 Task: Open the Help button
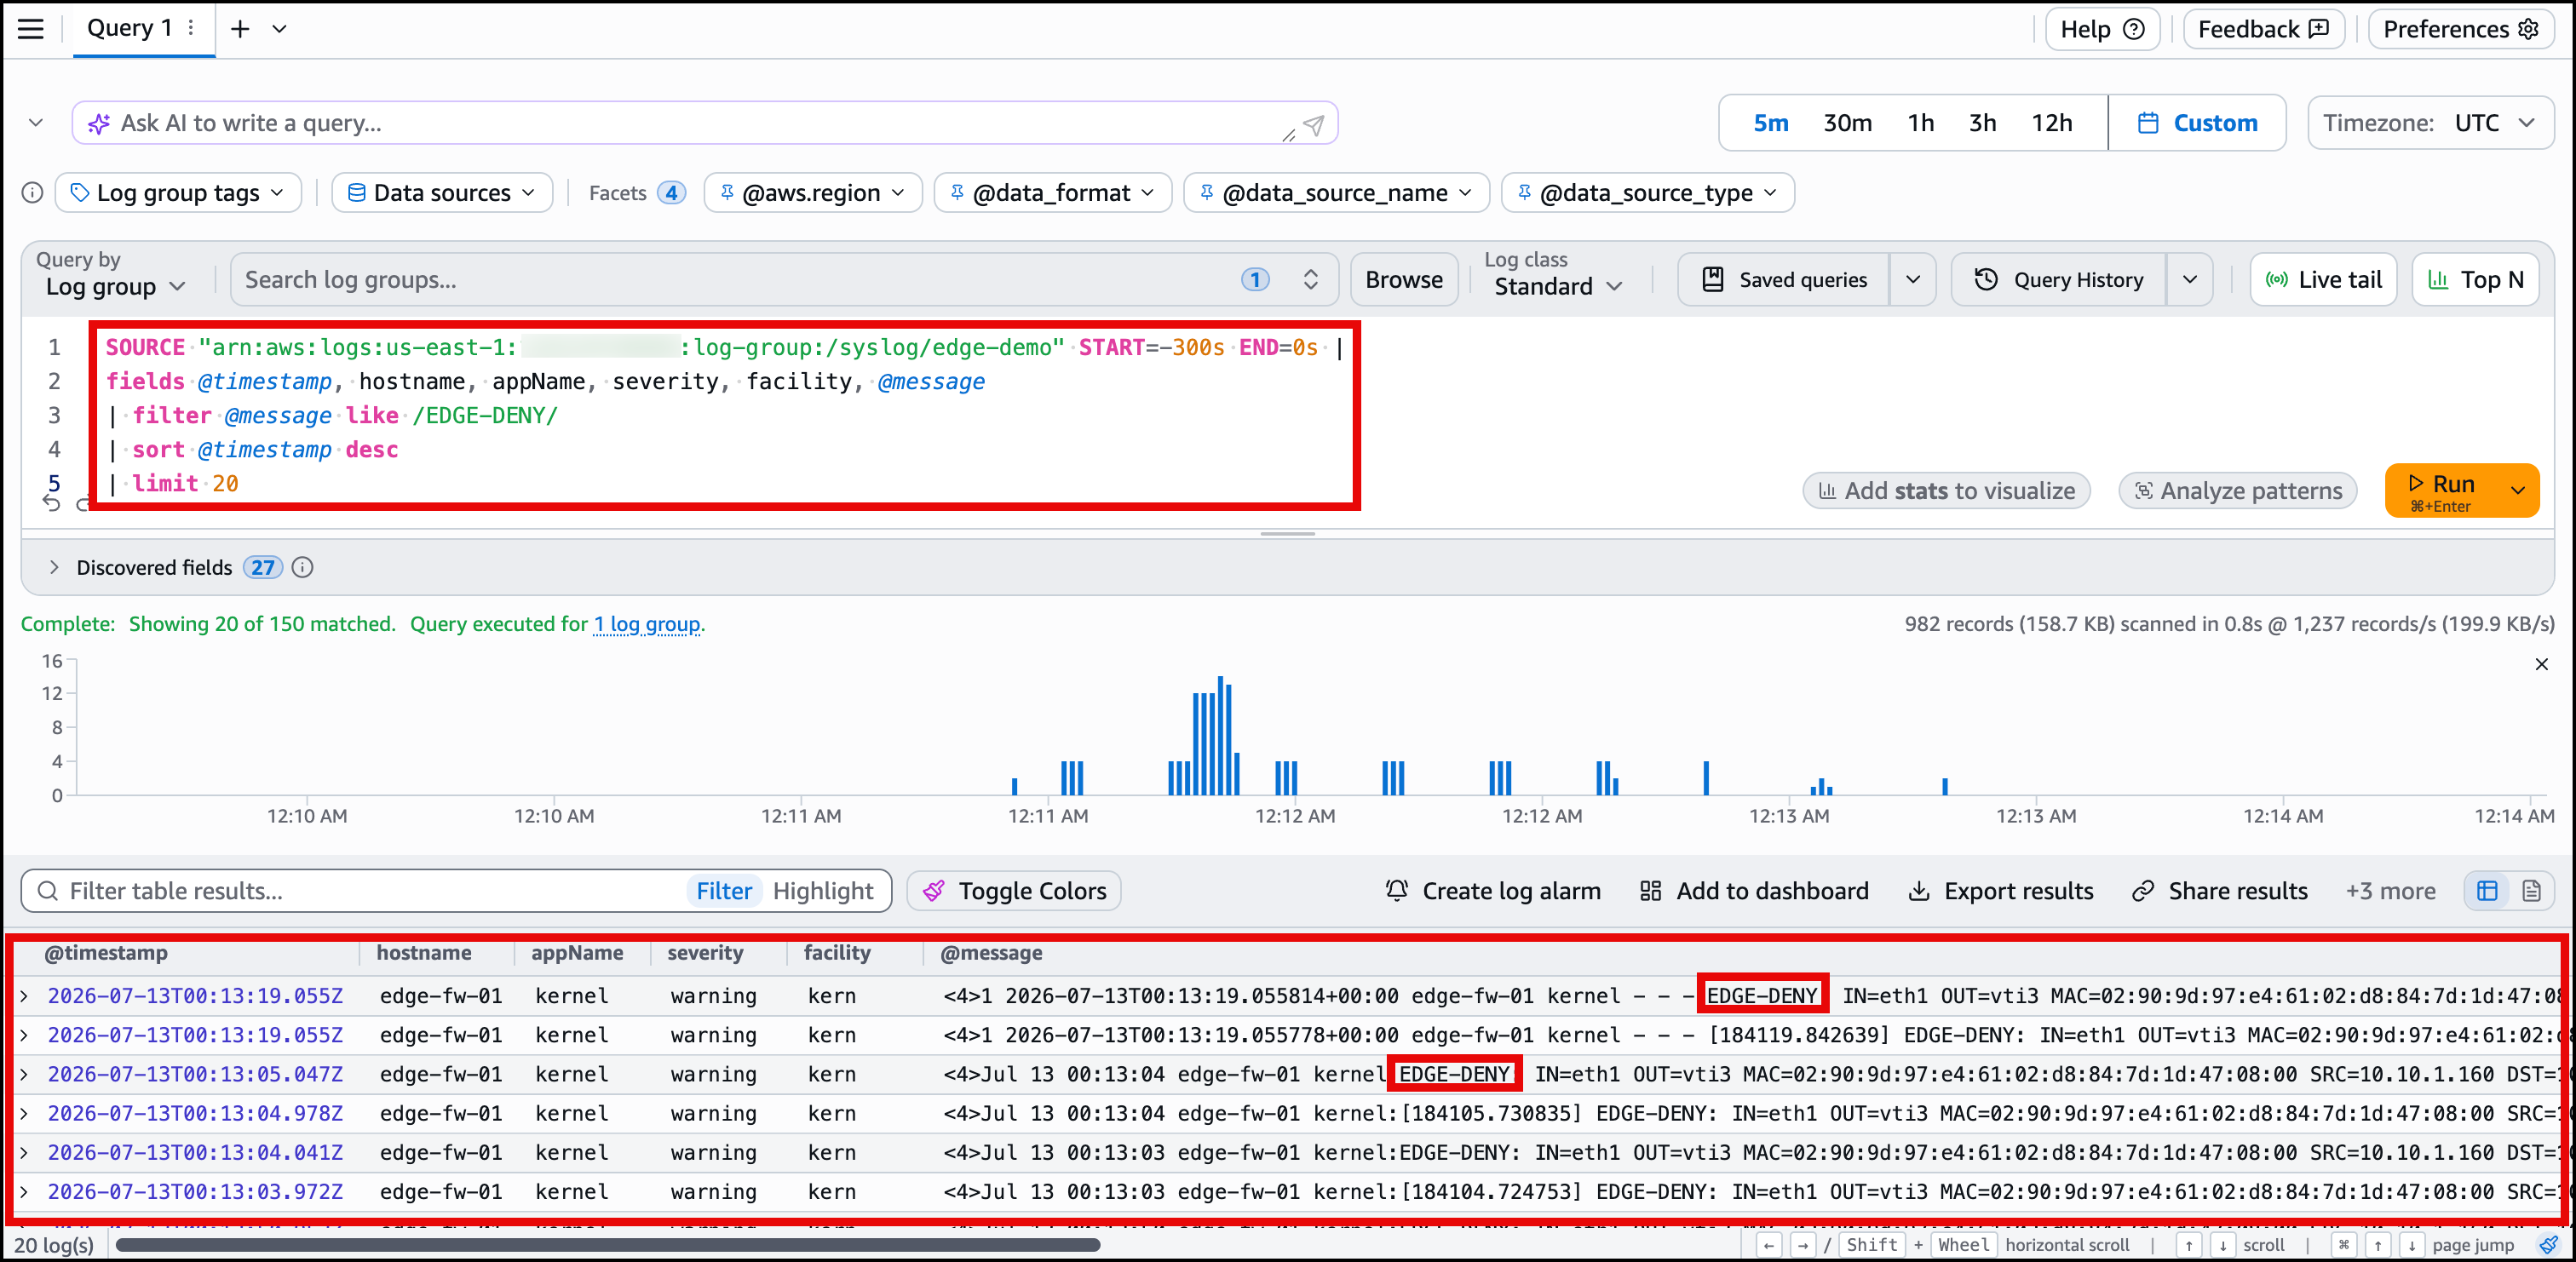[x=2102, y=29]
